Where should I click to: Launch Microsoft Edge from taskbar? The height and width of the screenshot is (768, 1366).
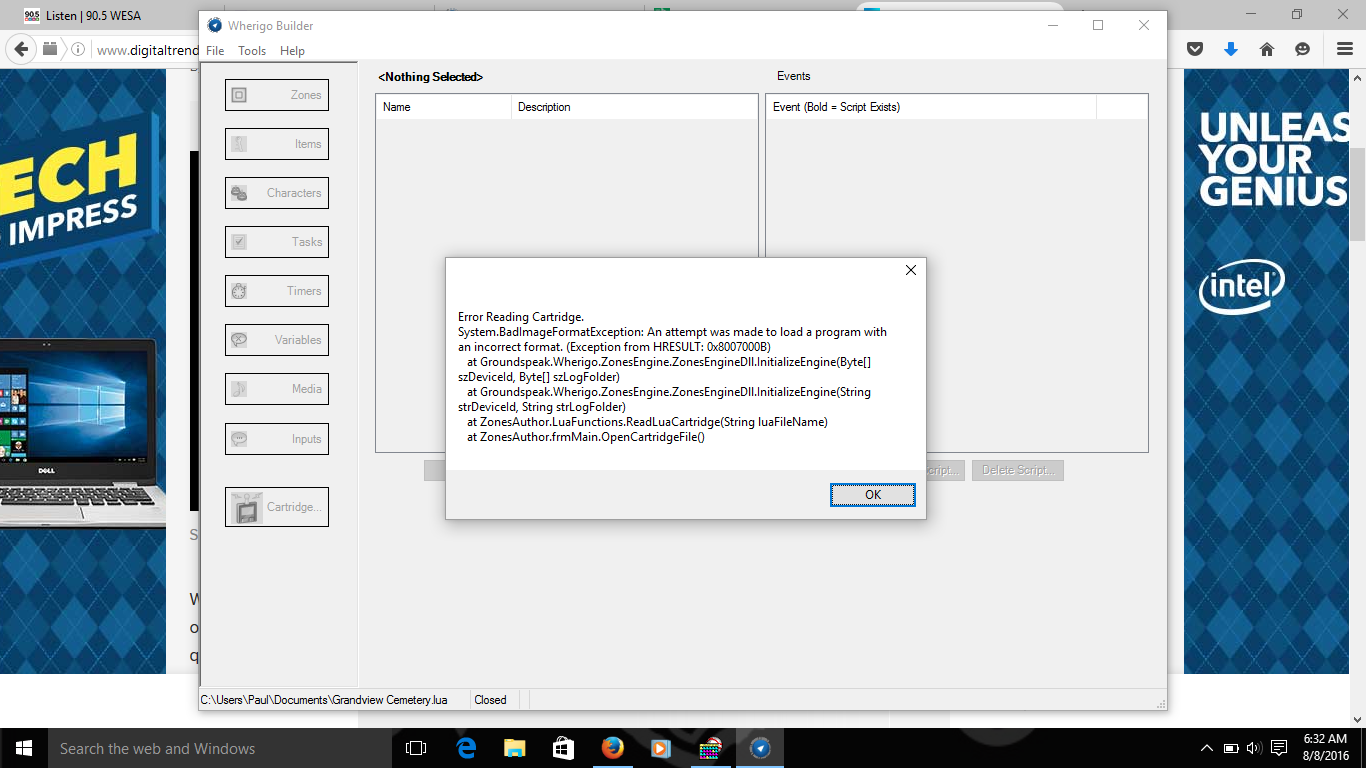tap(466, 748)
